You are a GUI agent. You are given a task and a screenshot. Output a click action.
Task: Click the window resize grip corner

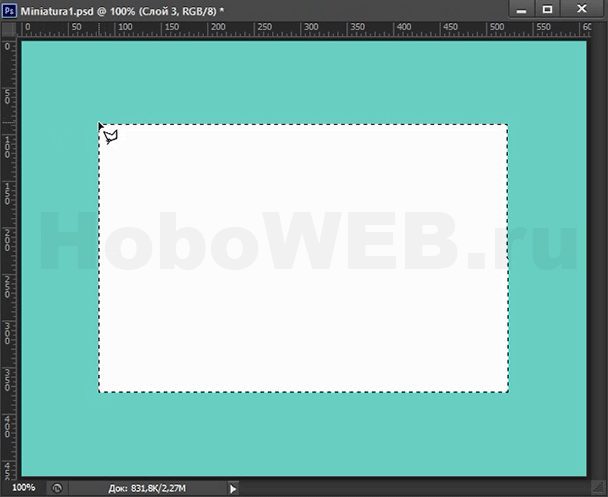coord(598,488)
